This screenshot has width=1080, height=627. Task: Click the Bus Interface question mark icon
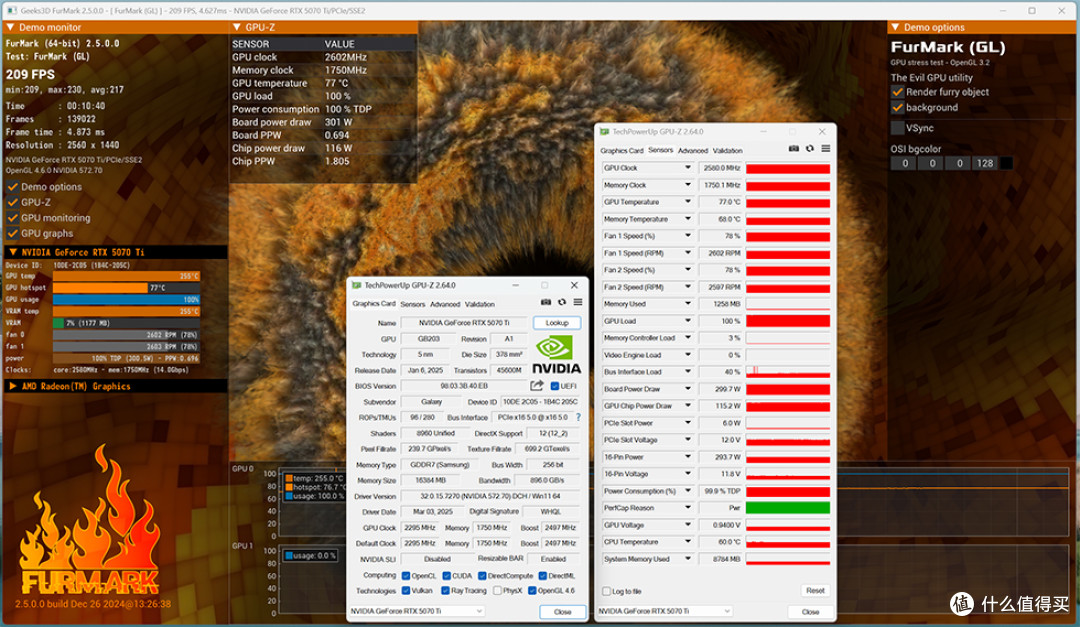[578, 418]
